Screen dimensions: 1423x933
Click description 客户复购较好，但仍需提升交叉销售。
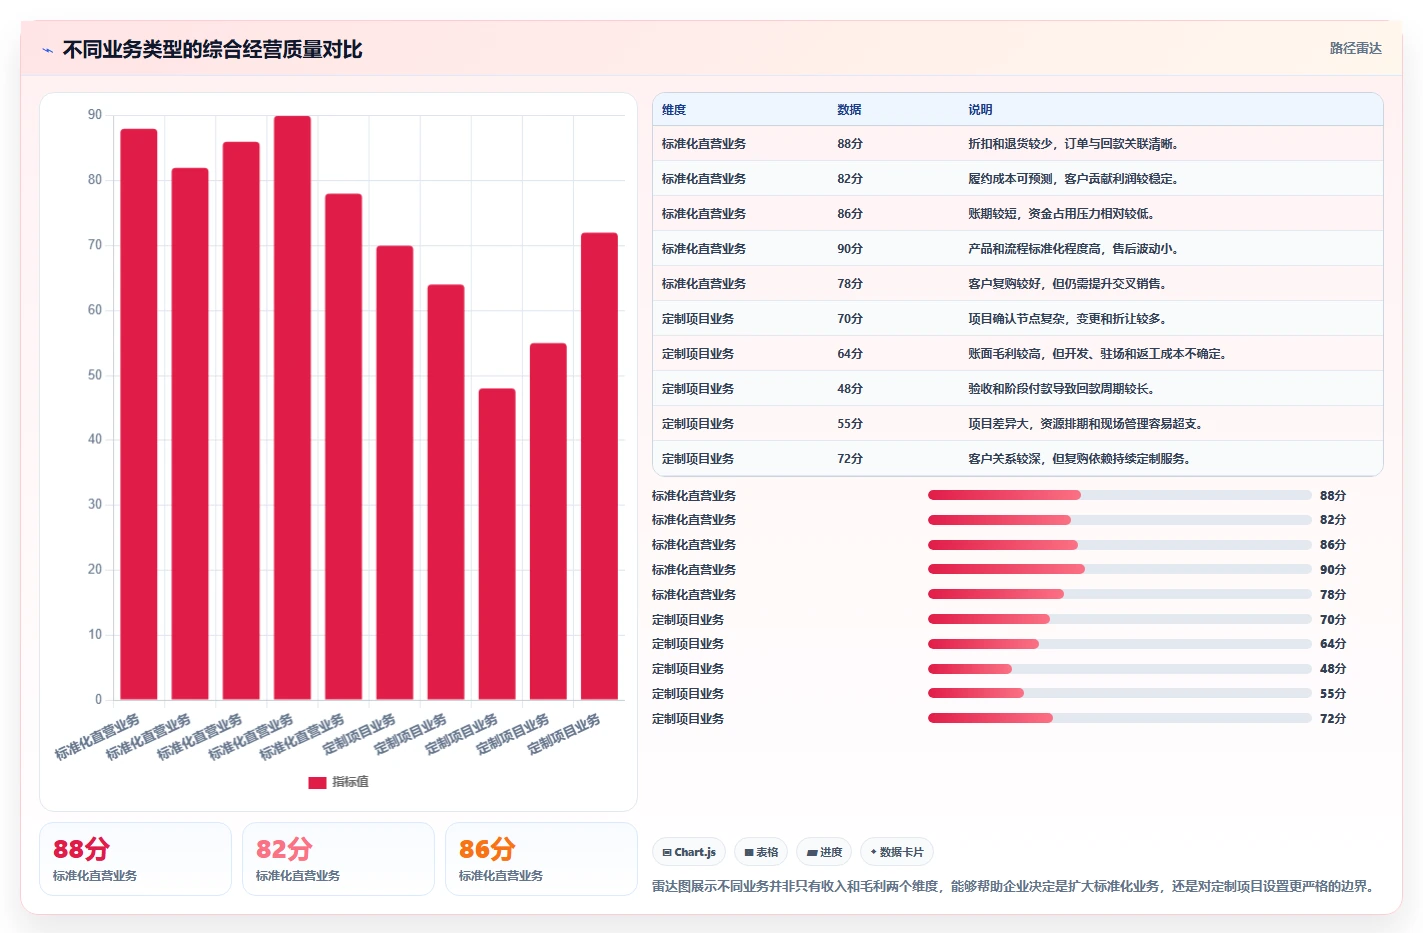[1069, 284]
